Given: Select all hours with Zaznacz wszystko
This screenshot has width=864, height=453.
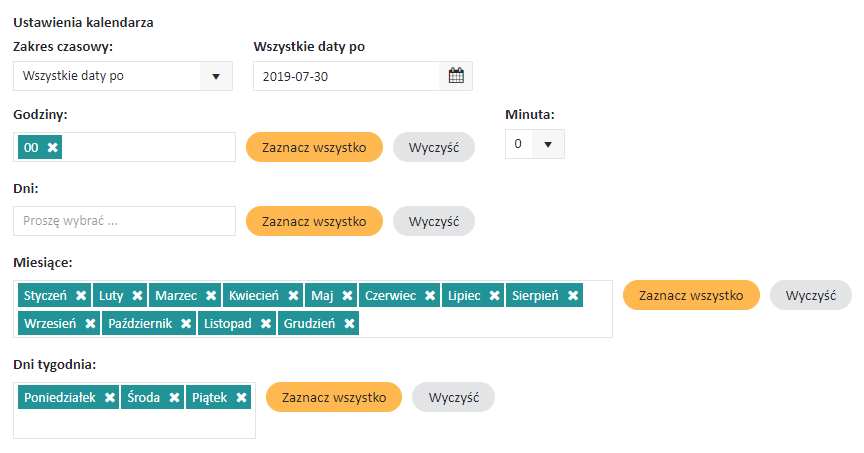Looking at the screenshot, I should (x=314, y=147).
